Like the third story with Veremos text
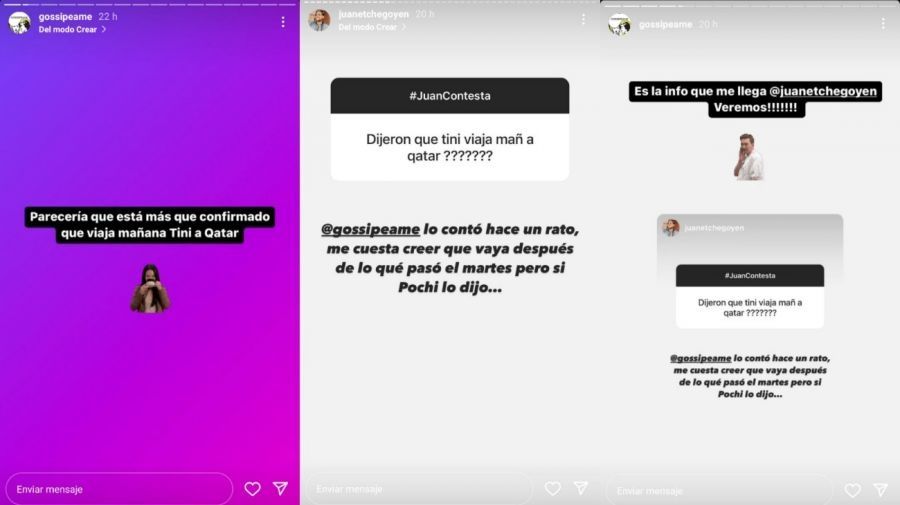Screen dimensions: 900x505 (x=853, y=490)
